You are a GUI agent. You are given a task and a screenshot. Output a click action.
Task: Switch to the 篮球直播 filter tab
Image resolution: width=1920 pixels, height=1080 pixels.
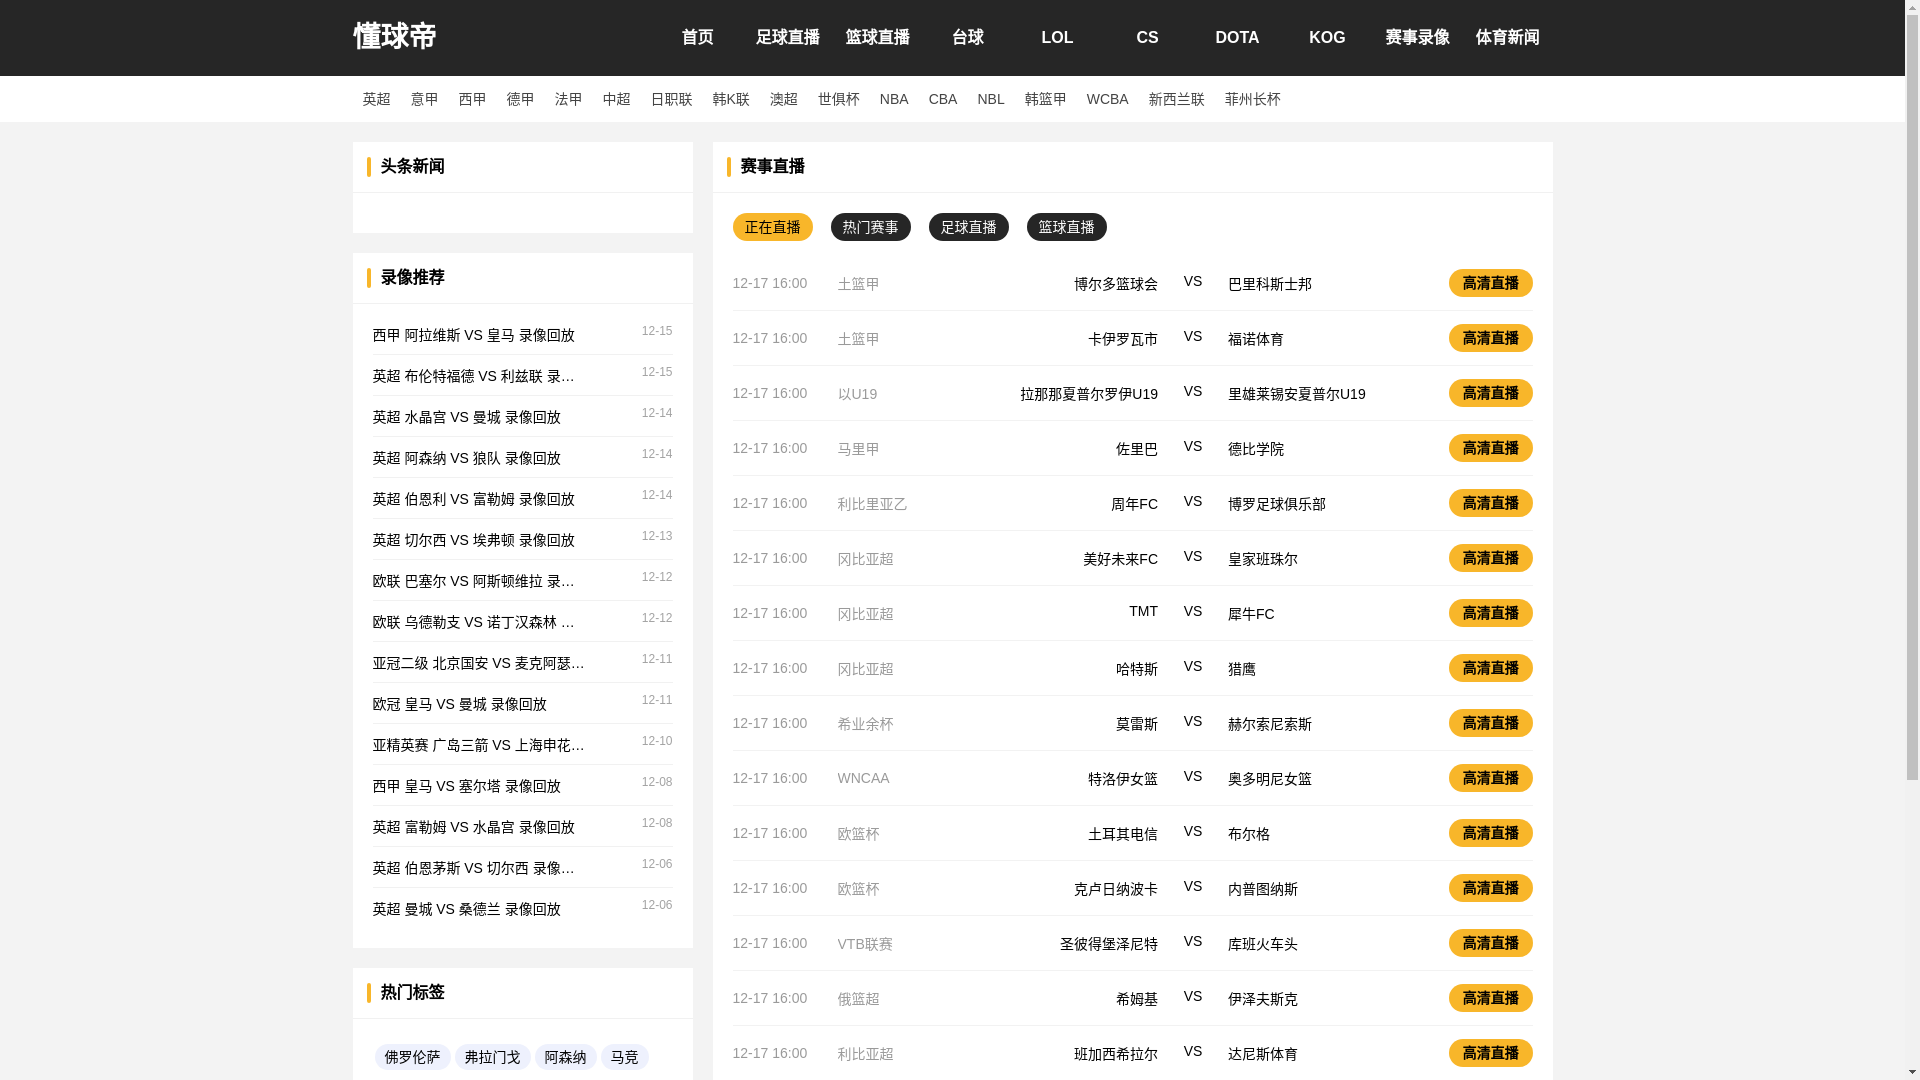click(1066, 227)
